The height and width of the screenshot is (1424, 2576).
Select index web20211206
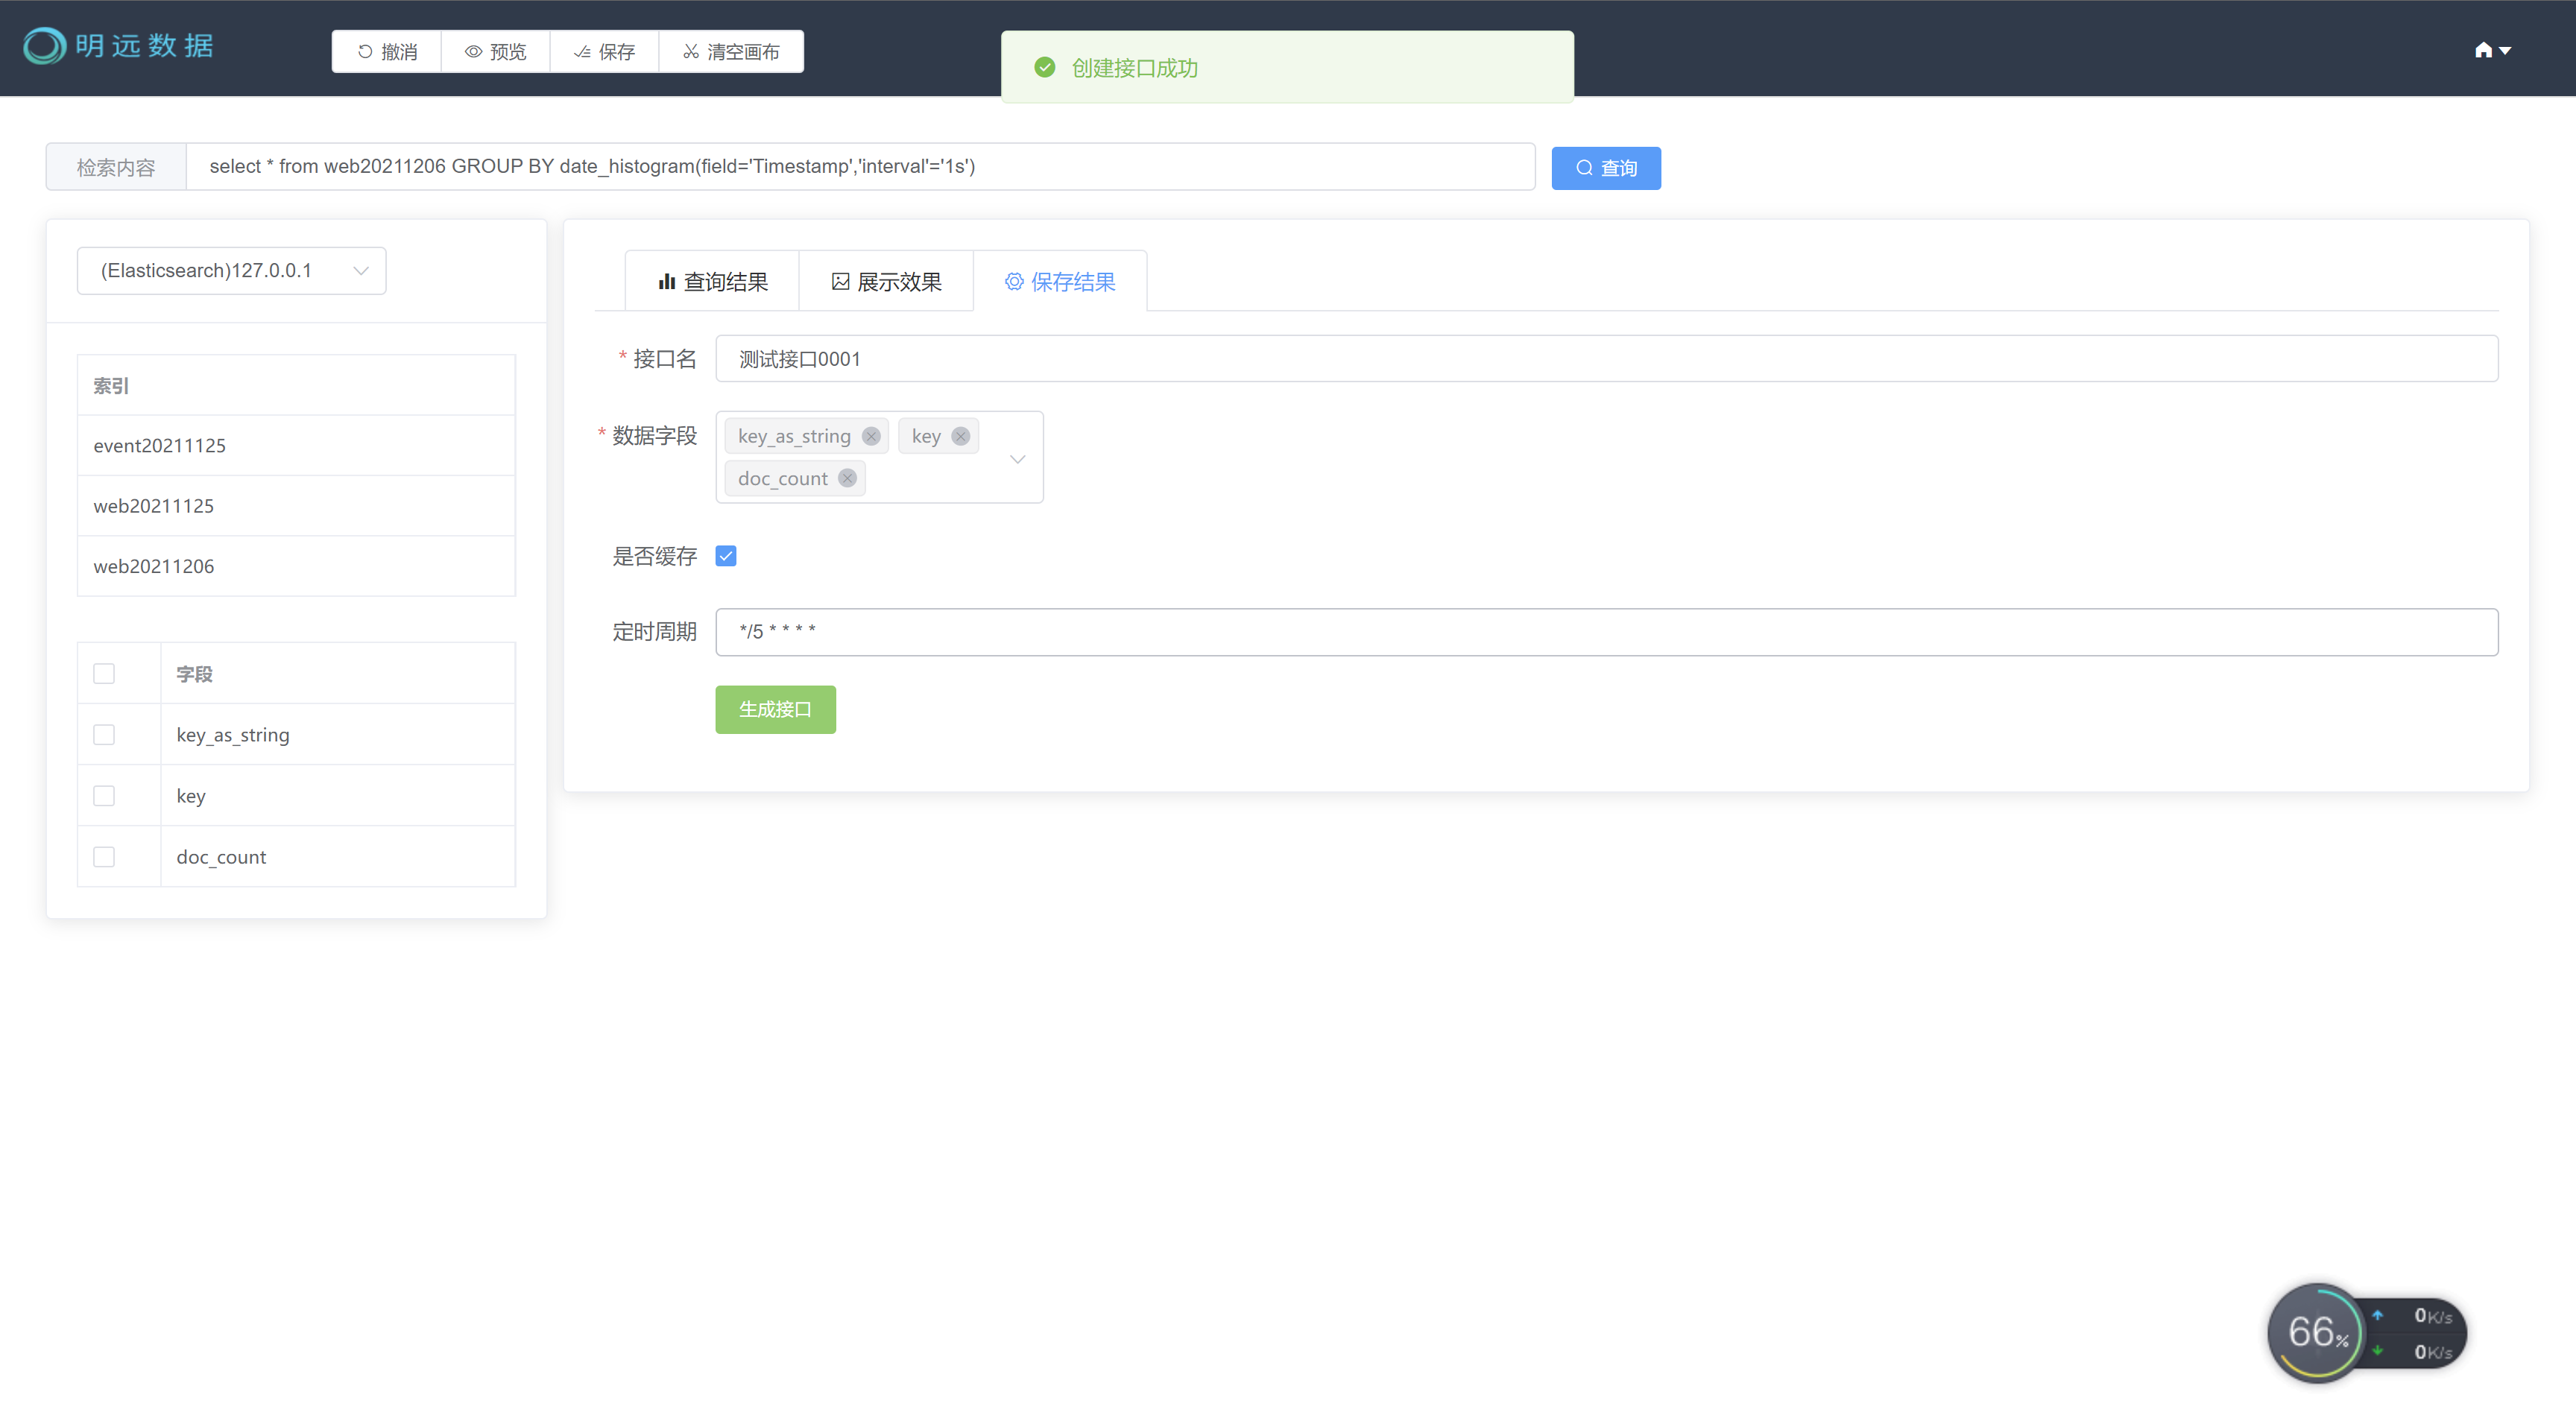pyautogui.click(x=296, y=566)
